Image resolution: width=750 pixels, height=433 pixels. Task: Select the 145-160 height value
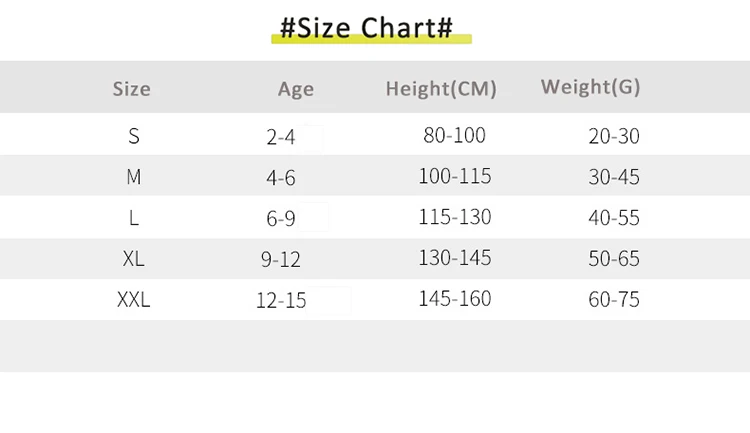point(455,298)
